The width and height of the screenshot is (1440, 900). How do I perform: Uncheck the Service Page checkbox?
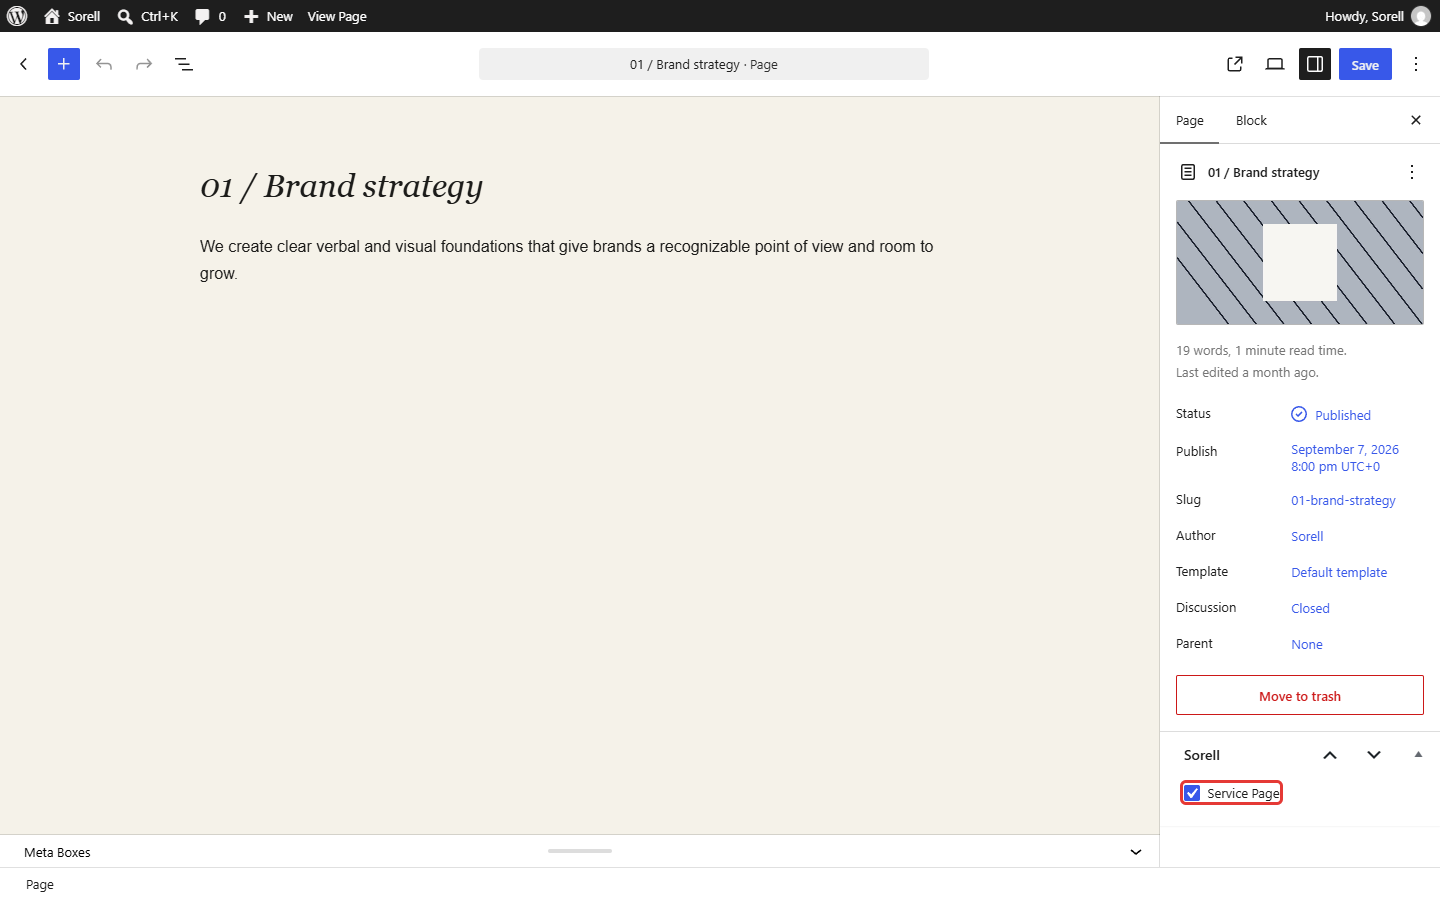[1192, 793]
